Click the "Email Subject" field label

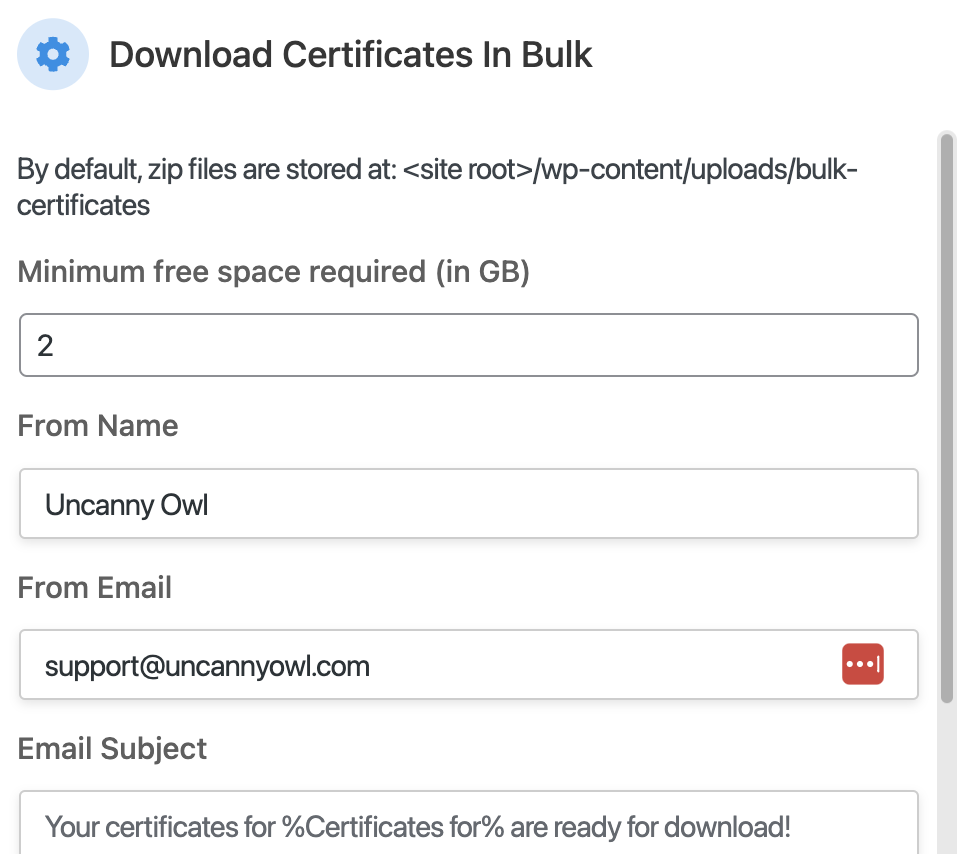point(112,748)
